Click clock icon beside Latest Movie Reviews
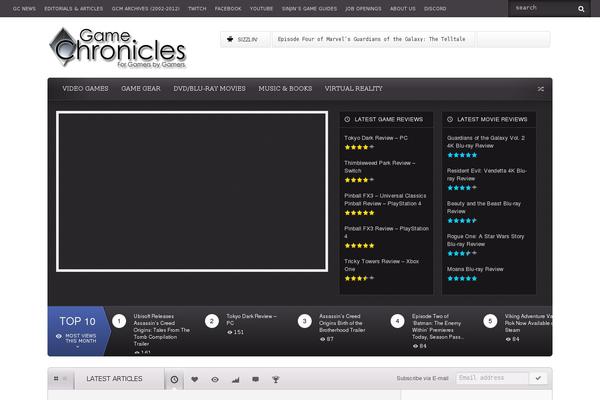The image size is (600, 400). point(450,119)
